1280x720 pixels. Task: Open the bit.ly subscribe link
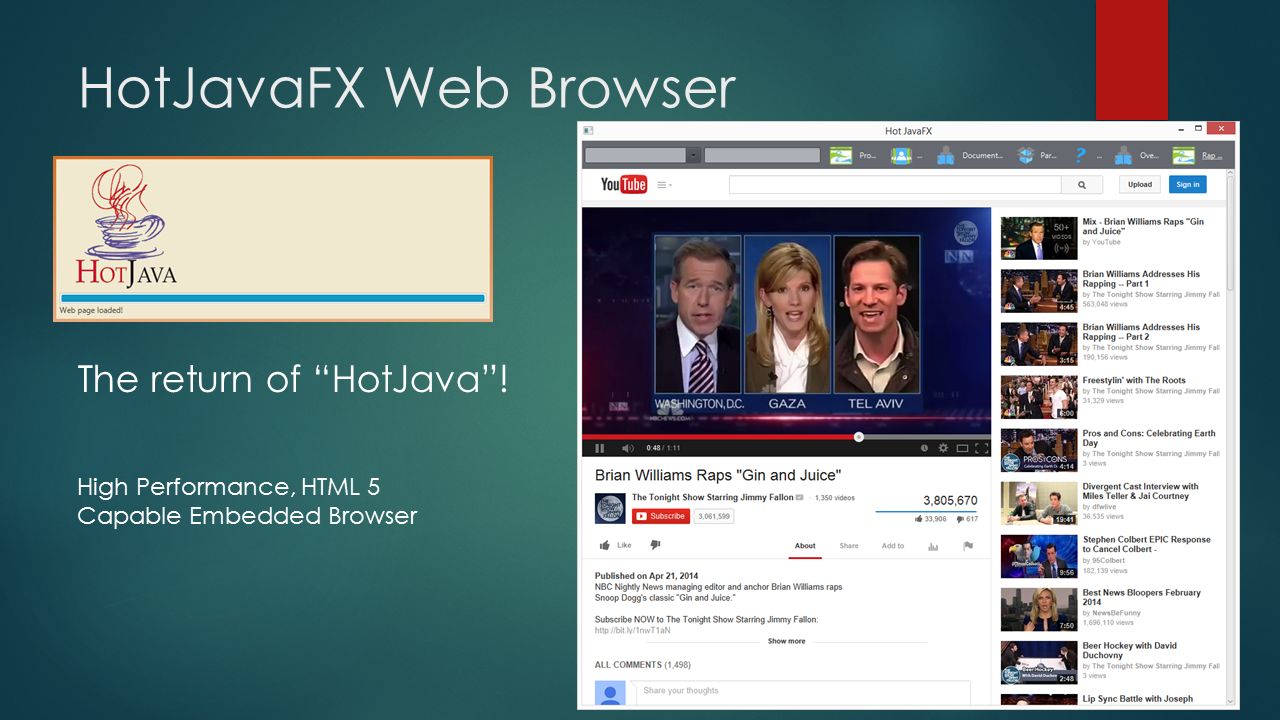(633, 630)
